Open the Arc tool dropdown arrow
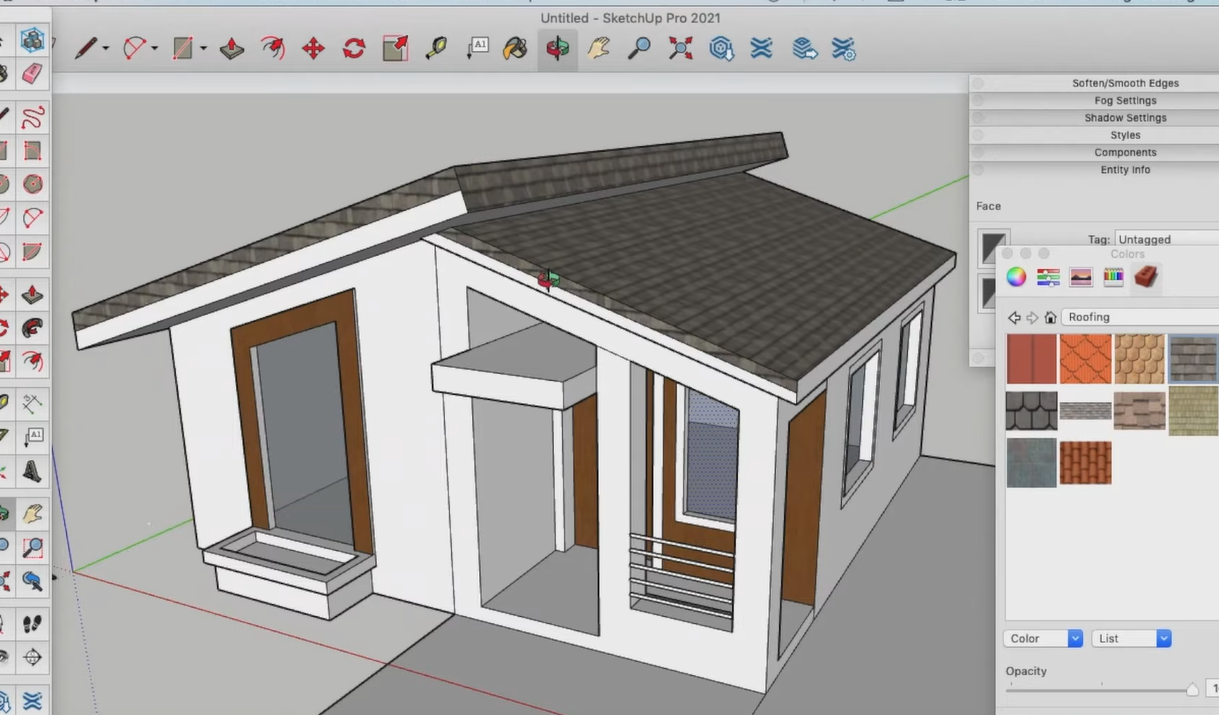Viewport: 1219px width, 715px height. tap(154, 49)
